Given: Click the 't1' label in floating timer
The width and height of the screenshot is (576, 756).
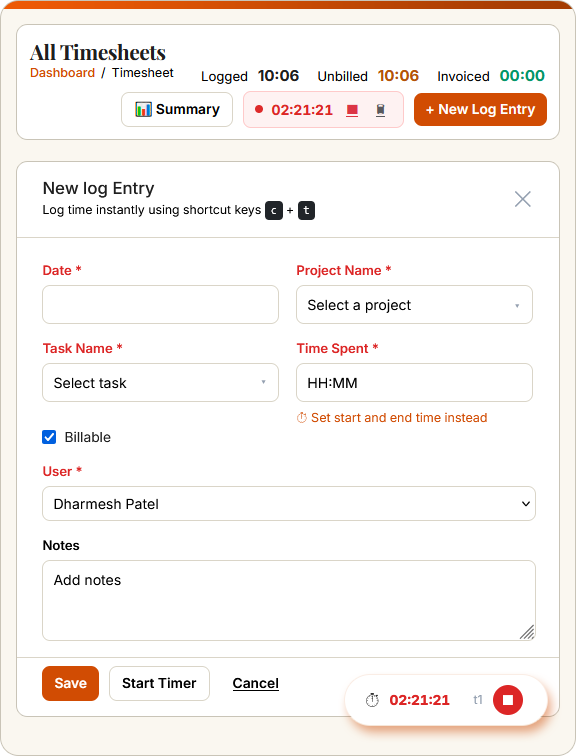Looking at the screenshot, I should point(478,700).
